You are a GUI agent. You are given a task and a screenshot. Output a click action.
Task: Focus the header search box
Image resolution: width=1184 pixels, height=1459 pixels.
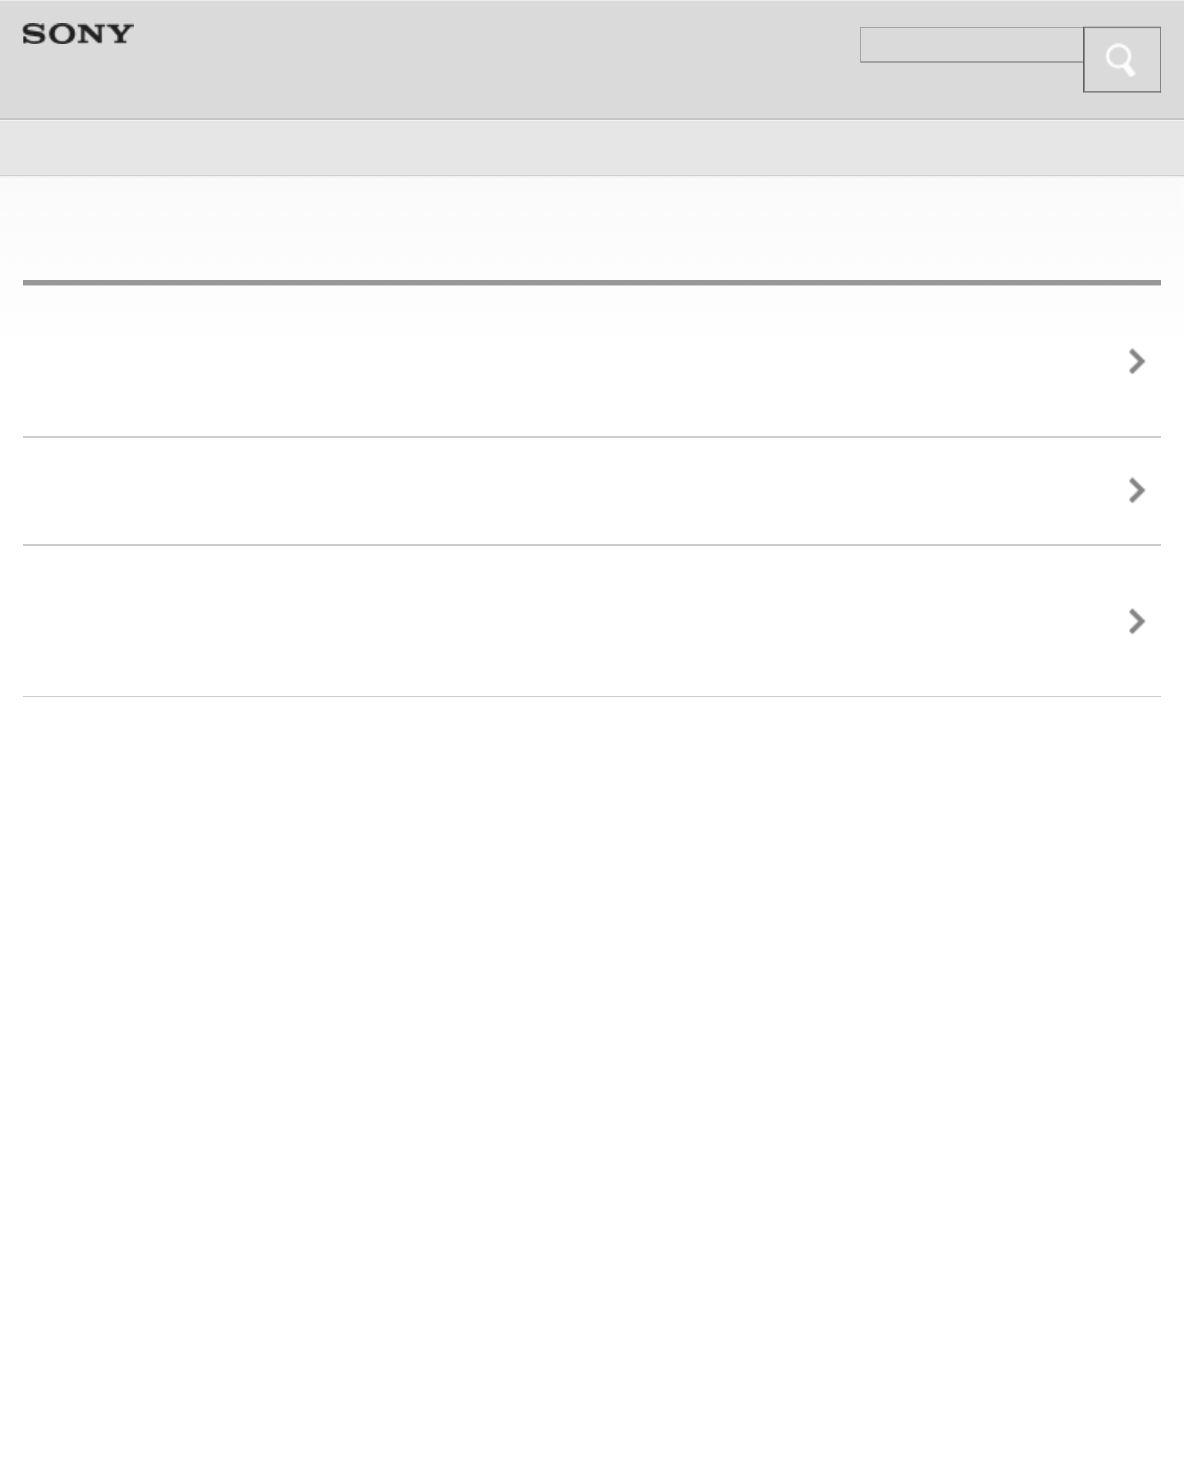tap(971, 45)
